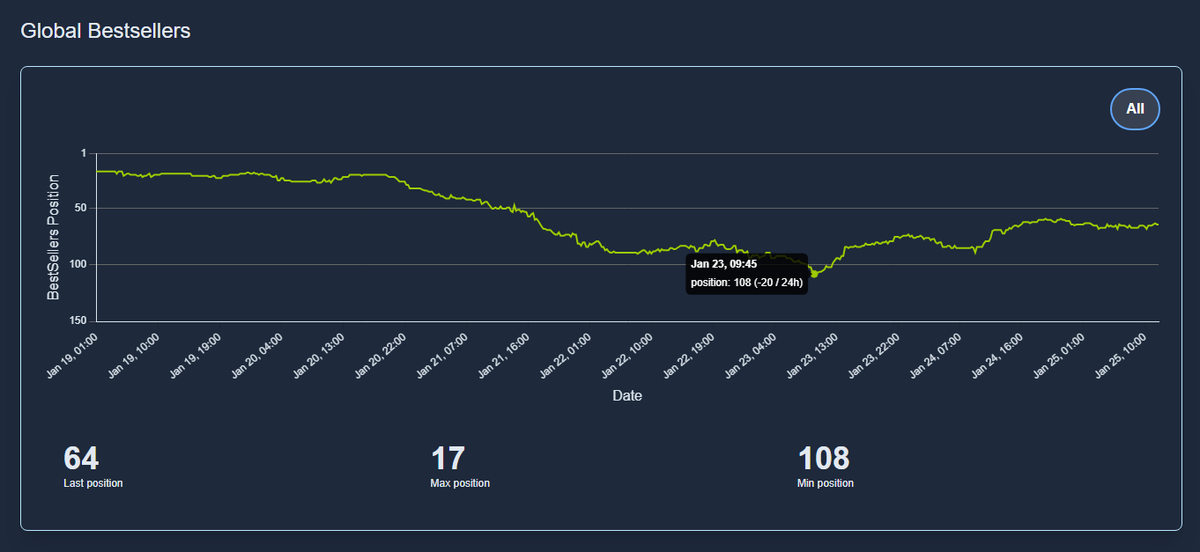Click the Min position value 108
This screenshot has height=552, width=1200.
click(x=824, y=459)
